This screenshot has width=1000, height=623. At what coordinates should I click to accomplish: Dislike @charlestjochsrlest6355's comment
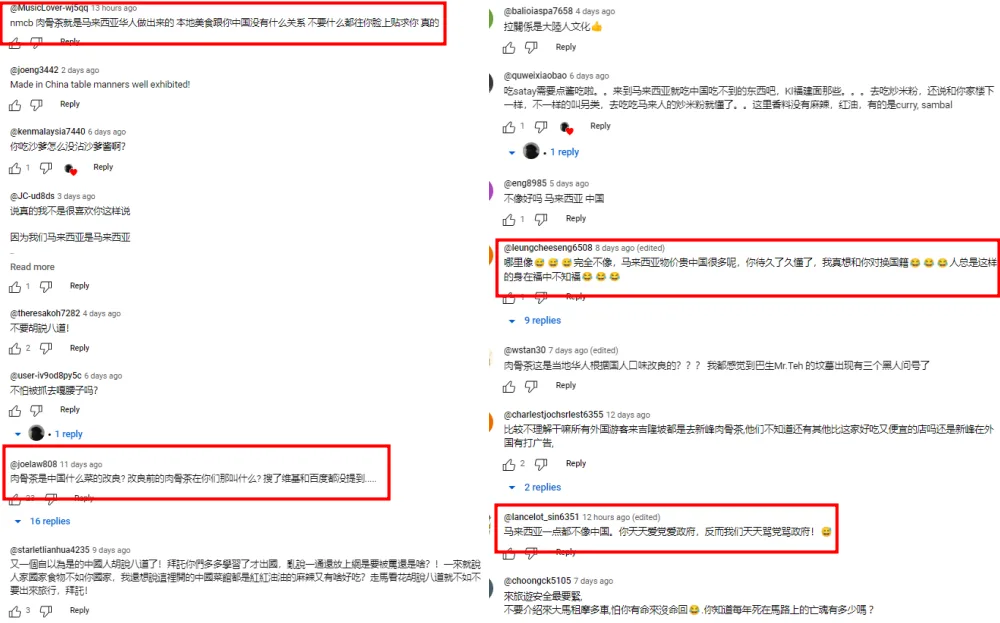[541, 464]
